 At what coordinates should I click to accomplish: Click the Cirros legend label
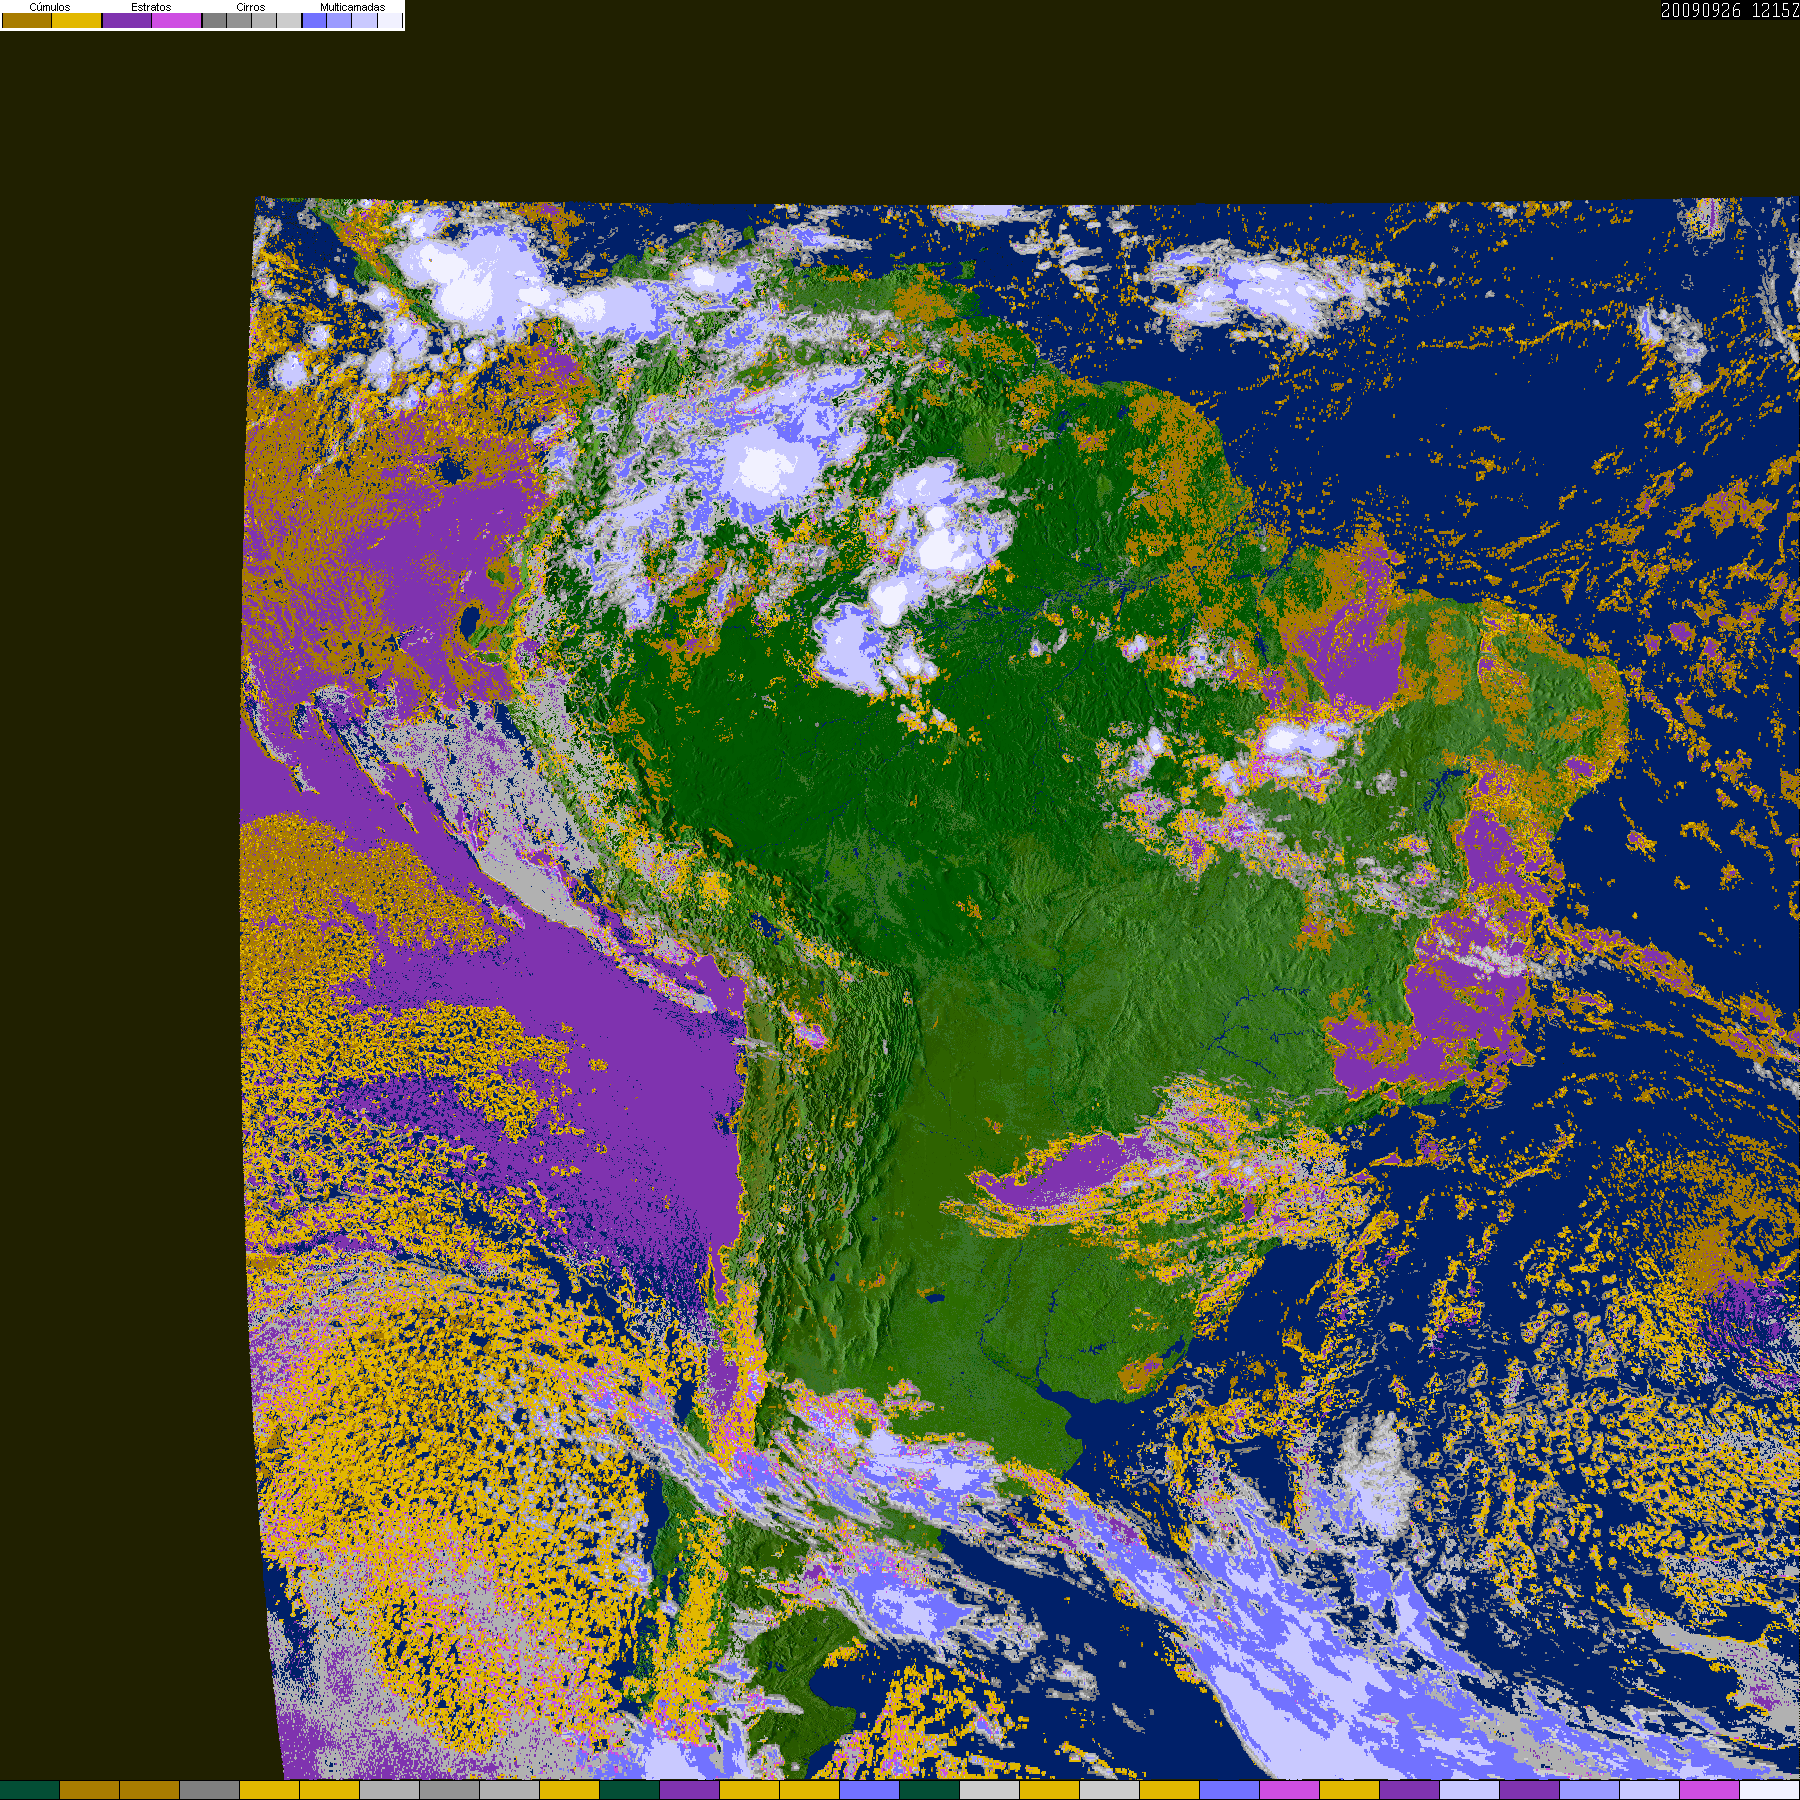click(251, 7)
